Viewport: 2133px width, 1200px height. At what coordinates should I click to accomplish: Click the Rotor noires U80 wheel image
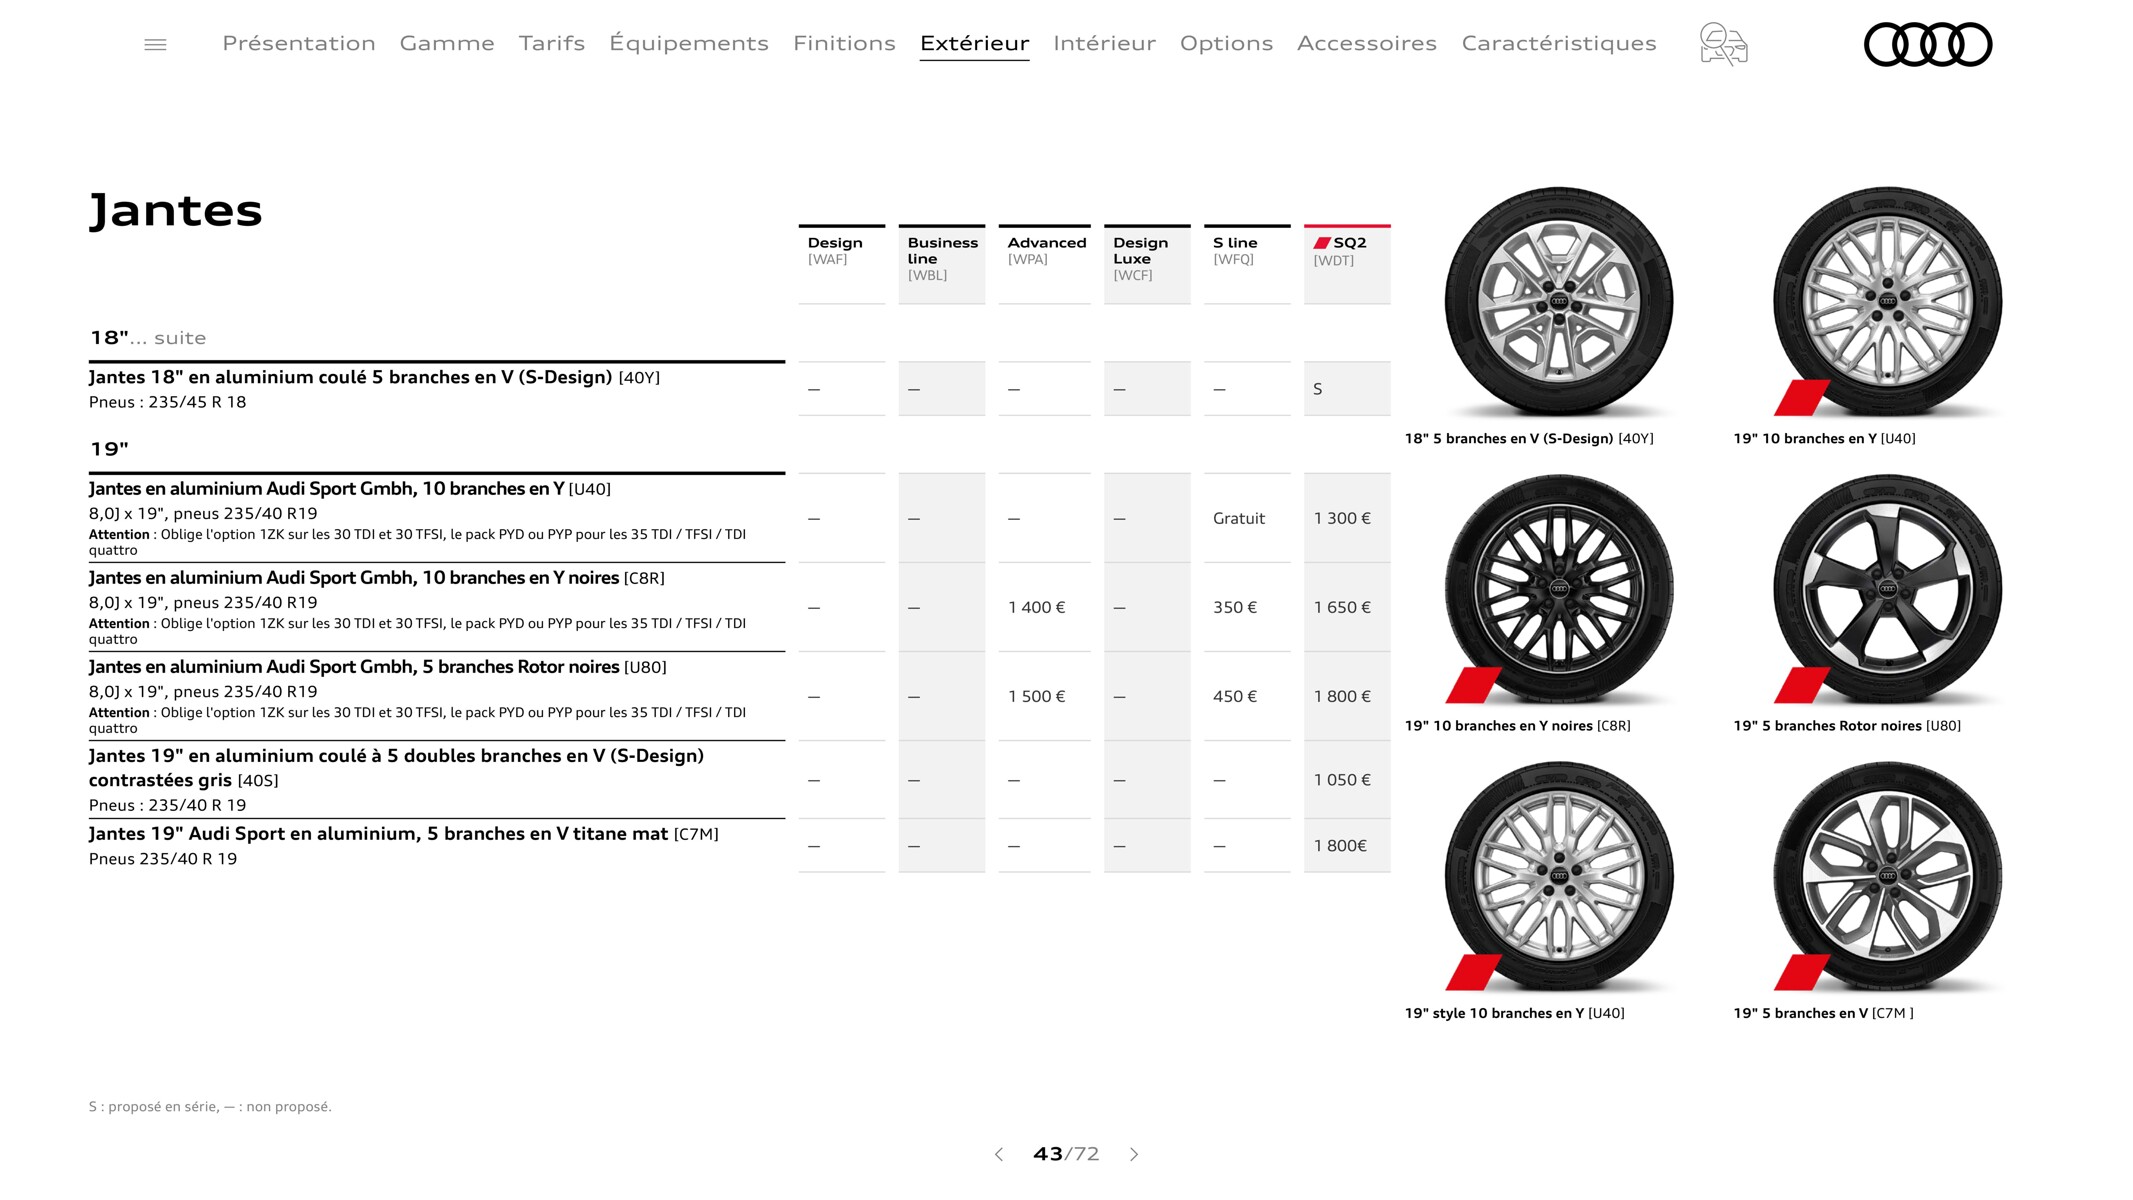click(1887, 589)
